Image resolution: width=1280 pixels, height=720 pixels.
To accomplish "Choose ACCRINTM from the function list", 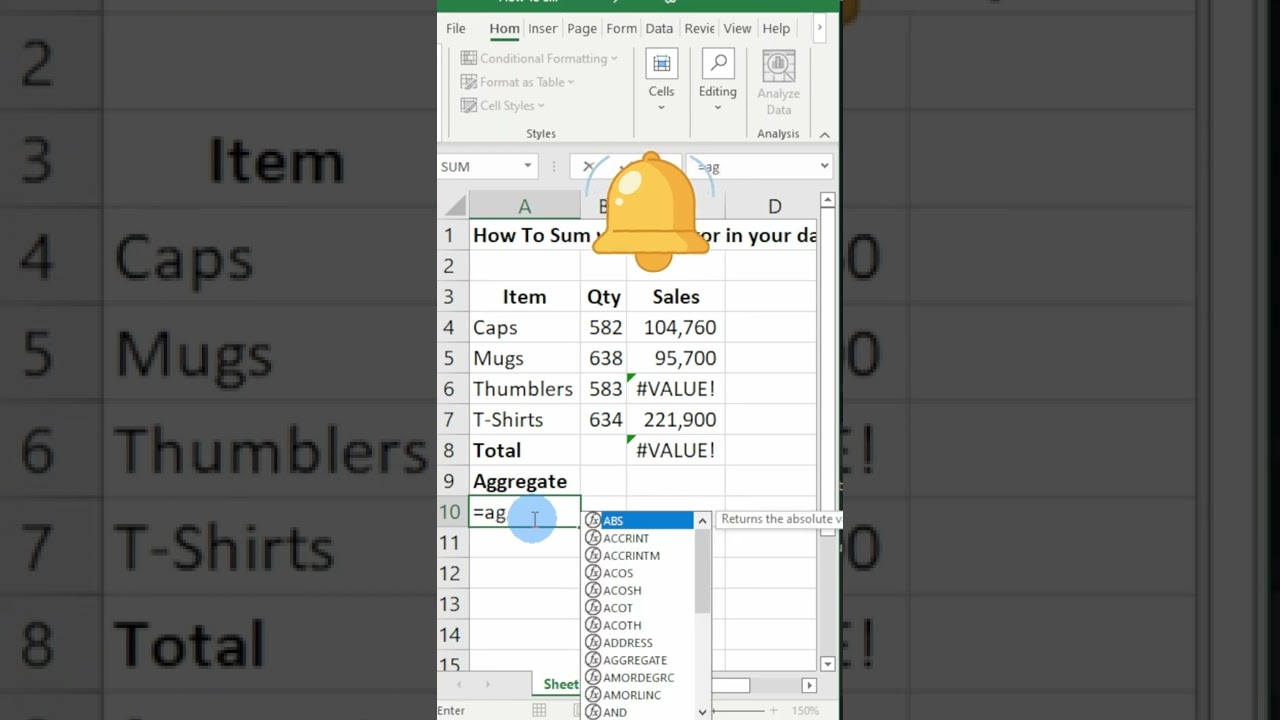I will [638, 555].
